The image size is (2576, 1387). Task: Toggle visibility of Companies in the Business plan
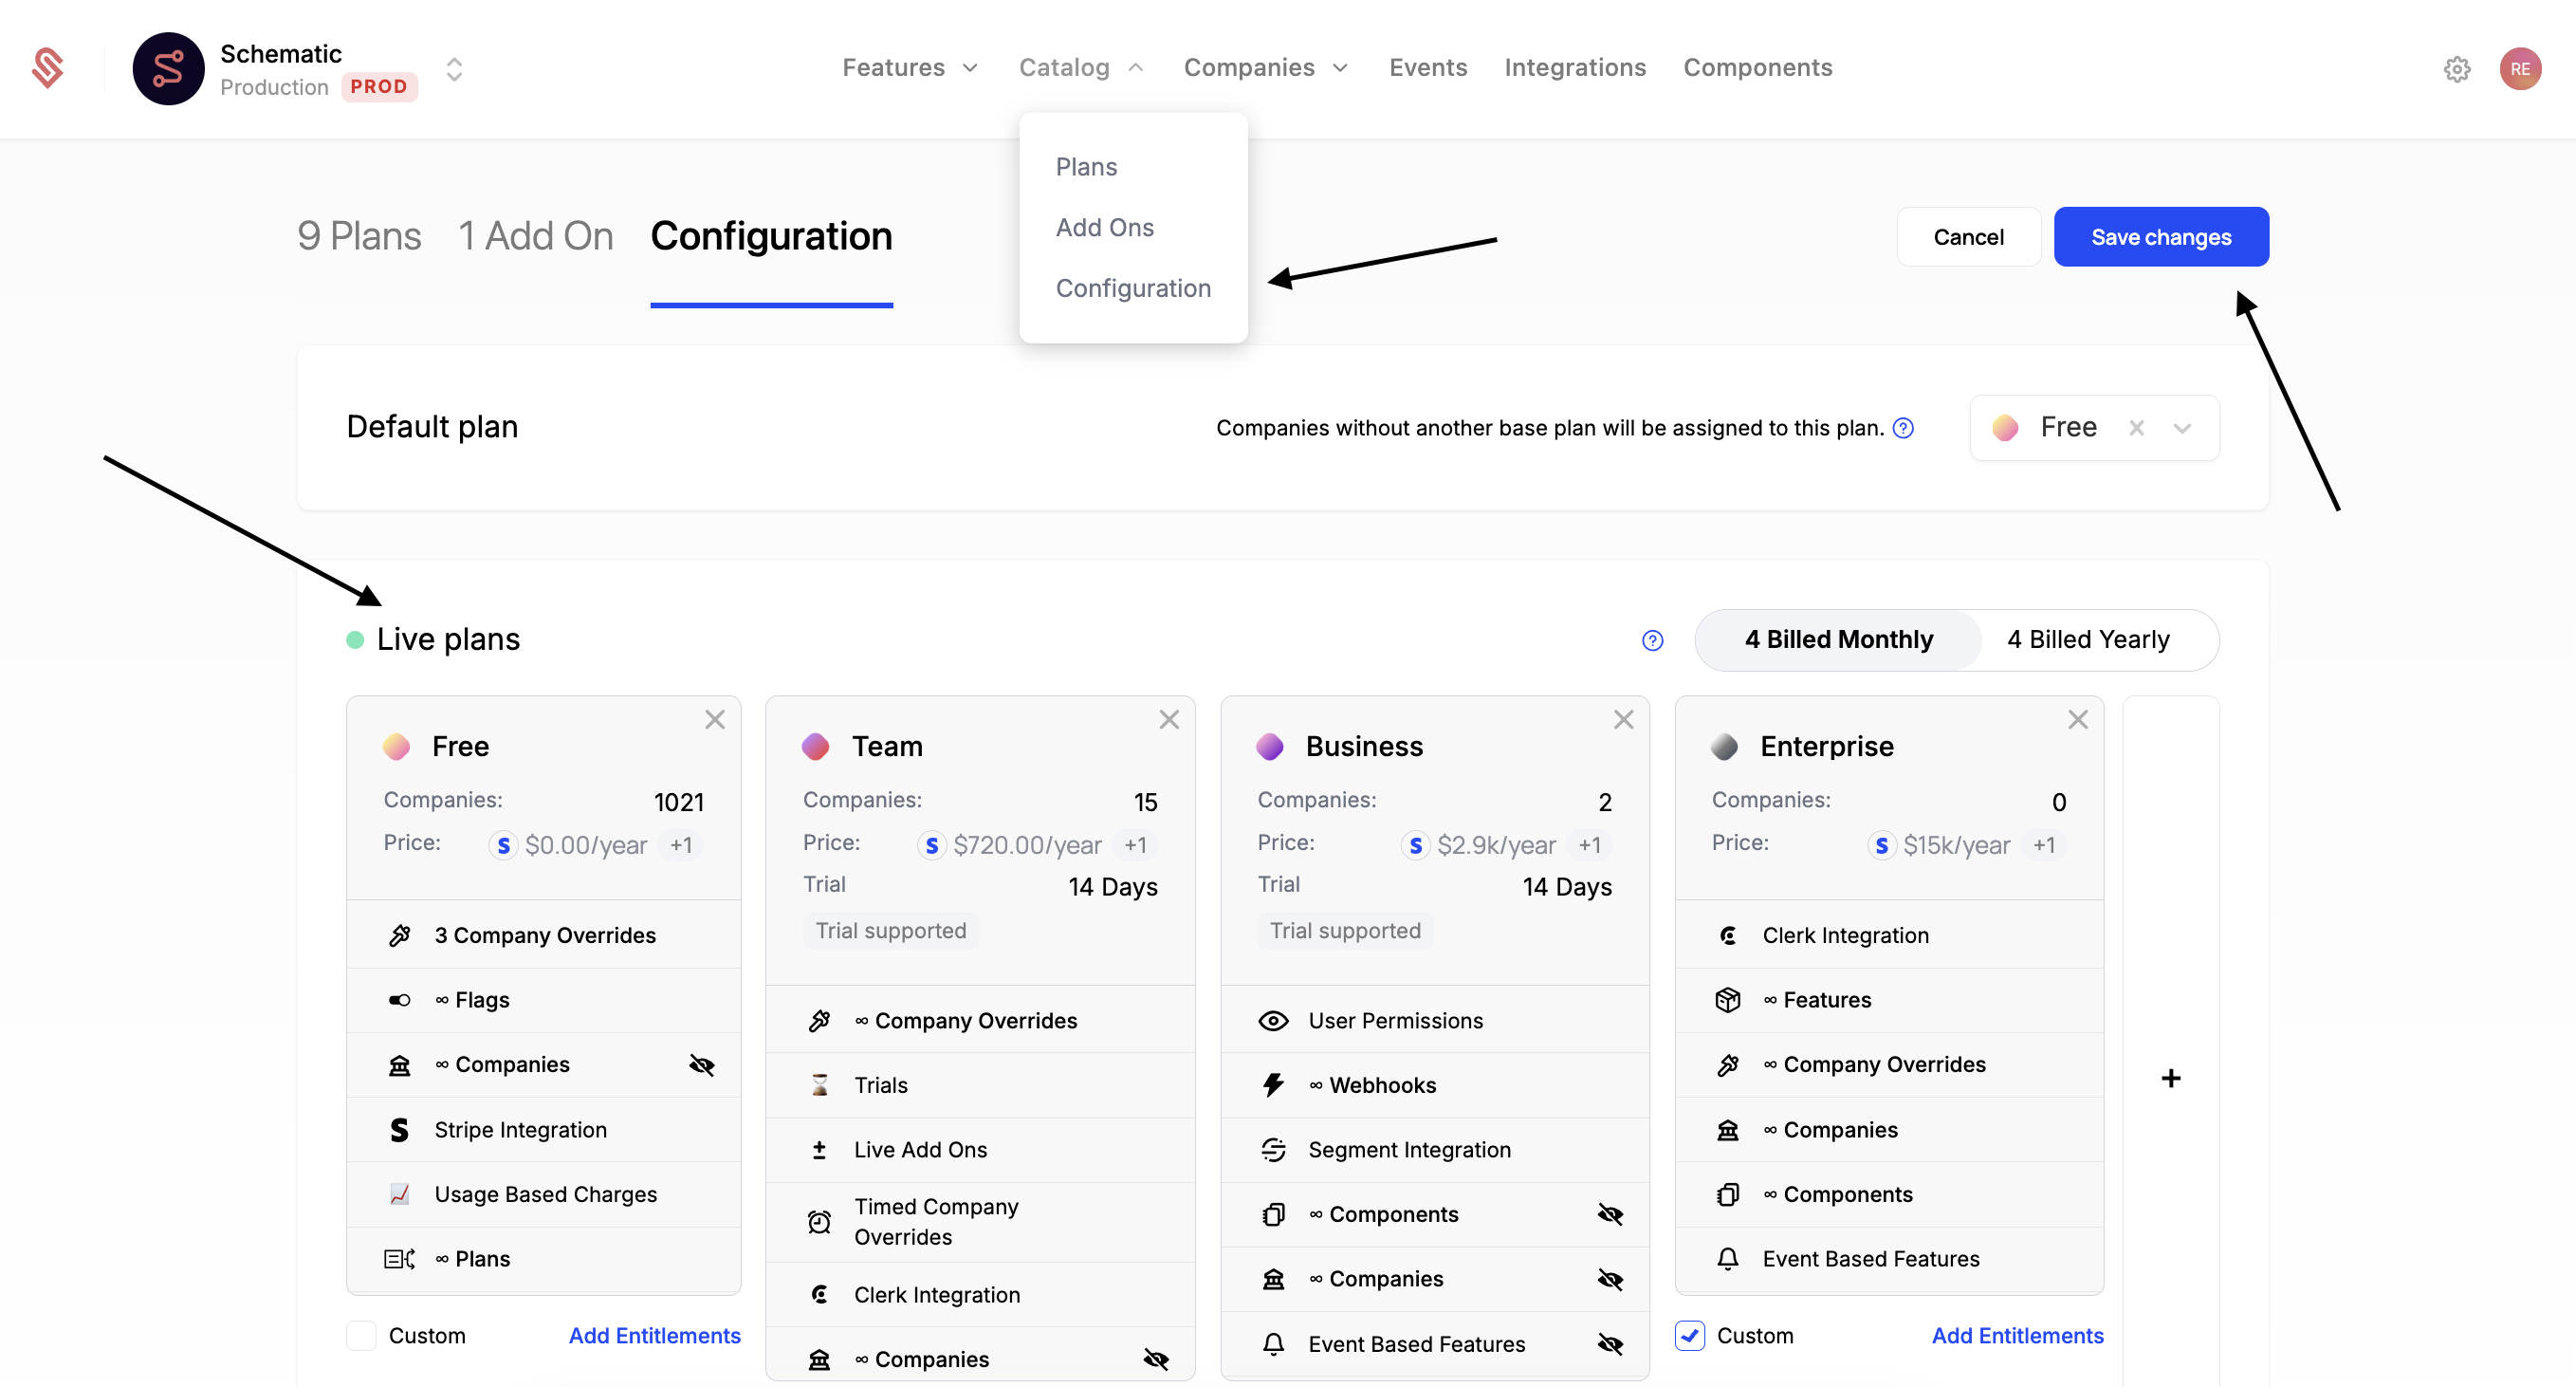pos(1610,1279)
